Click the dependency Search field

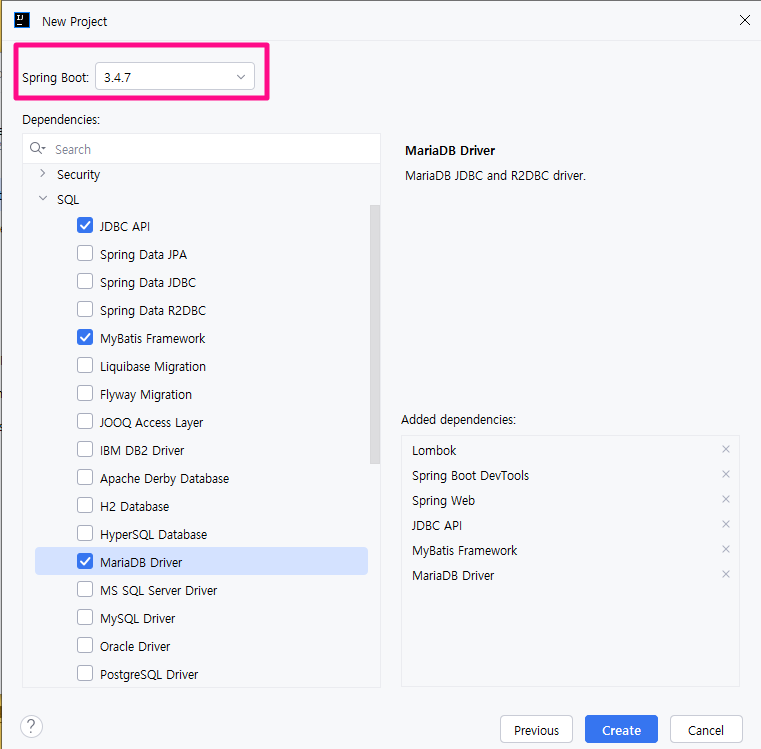pos(201,149)
